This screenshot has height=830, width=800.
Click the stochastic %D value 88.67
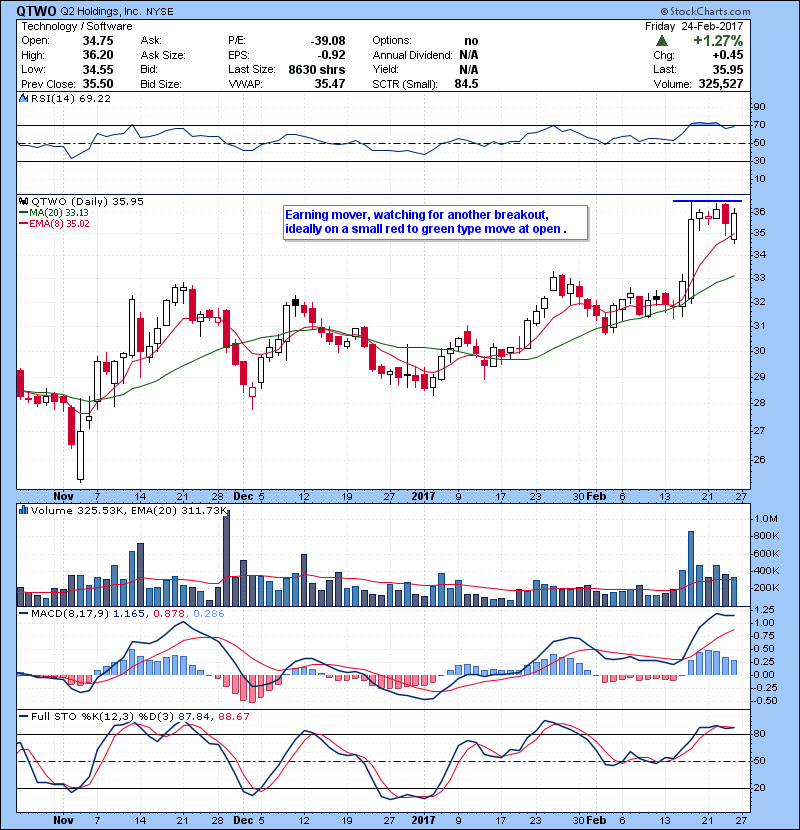tap(233, 716)
